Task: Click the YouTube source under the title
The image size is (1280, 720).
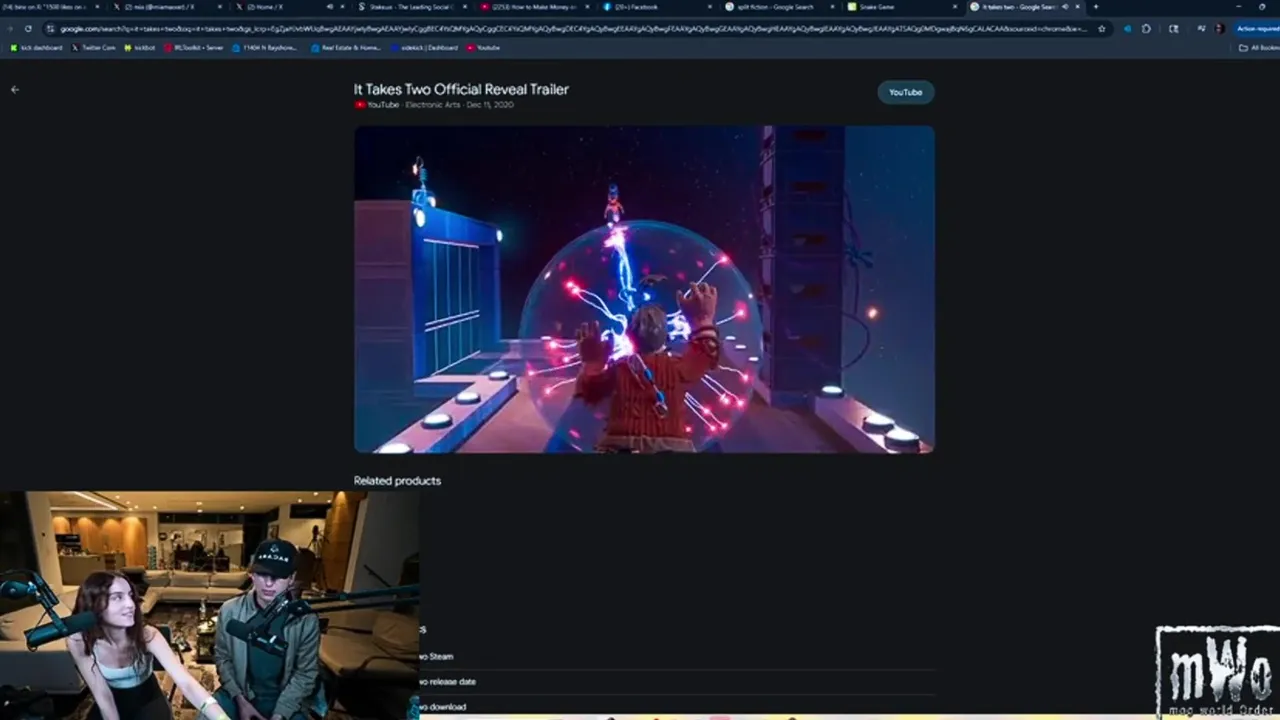Action: pos(377,104)
